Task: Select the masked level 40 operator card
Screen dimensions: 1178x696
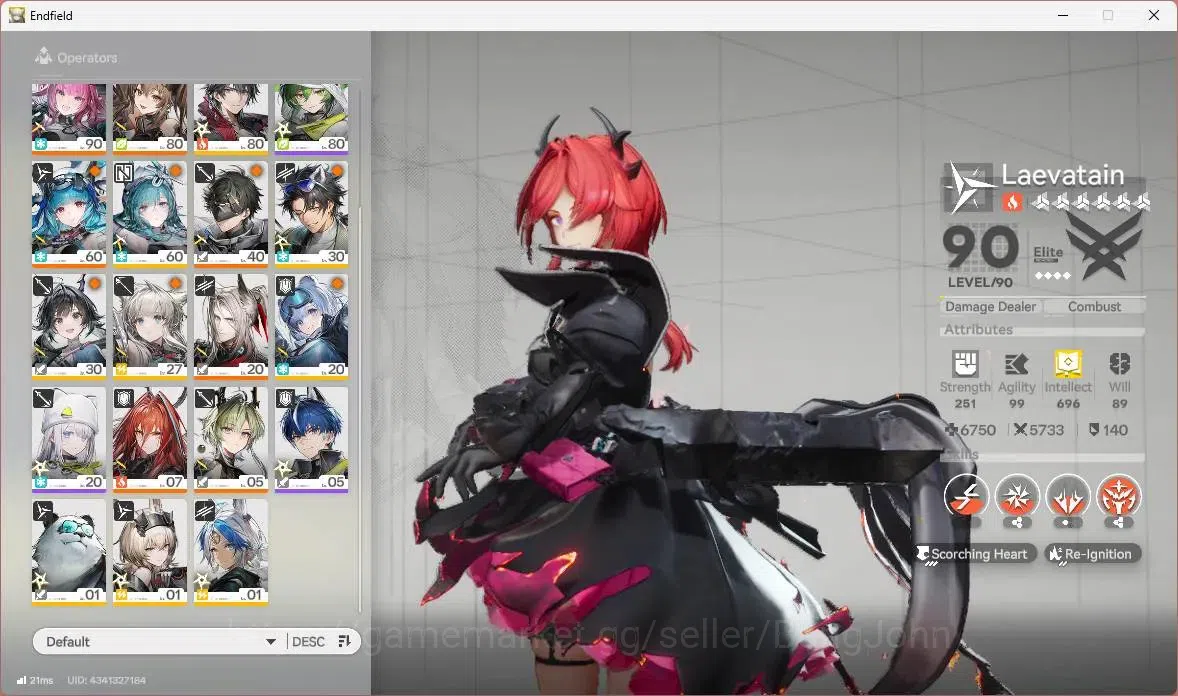Action: point(231,214)
